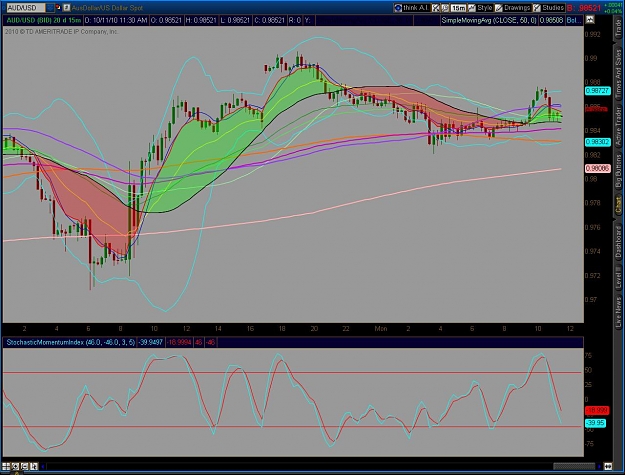The height and width of the screenshot is (475, 625).
Task: Click the 0.98508 moving average value
Action: point(551,20)
